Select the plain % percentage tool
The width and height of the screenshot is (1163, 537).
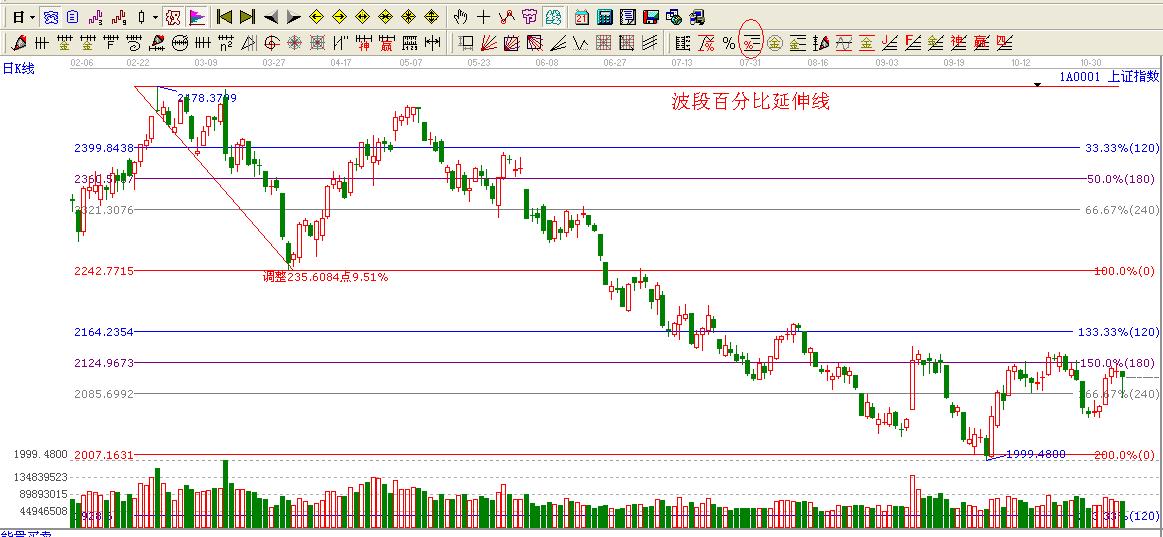pos(729,42)
